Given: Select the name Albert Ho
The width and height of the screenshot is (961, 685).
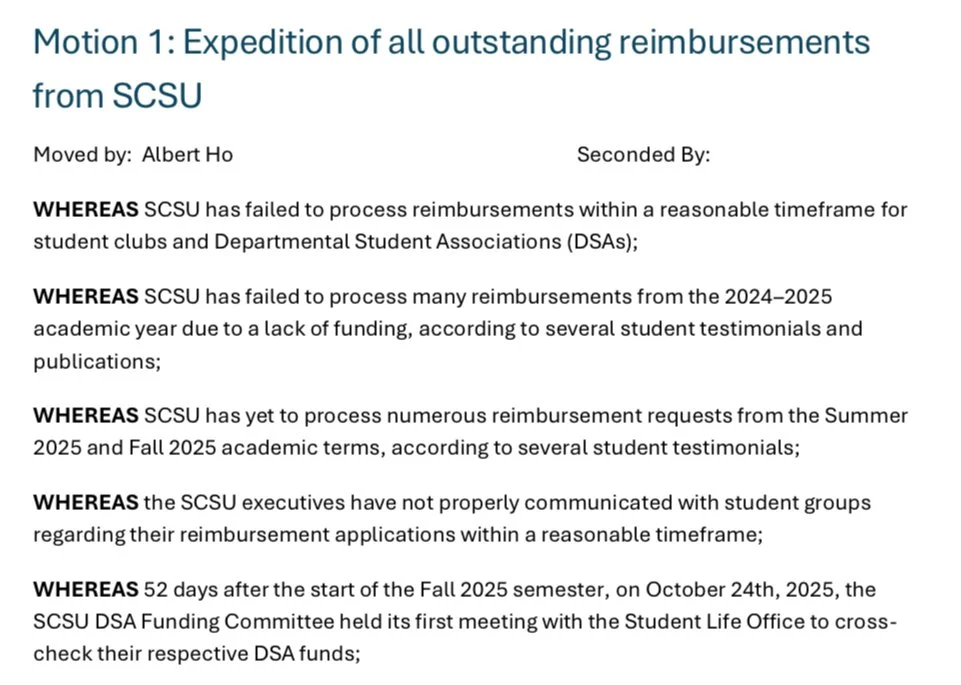Looking at the screenshot, I should coord(187,154).
